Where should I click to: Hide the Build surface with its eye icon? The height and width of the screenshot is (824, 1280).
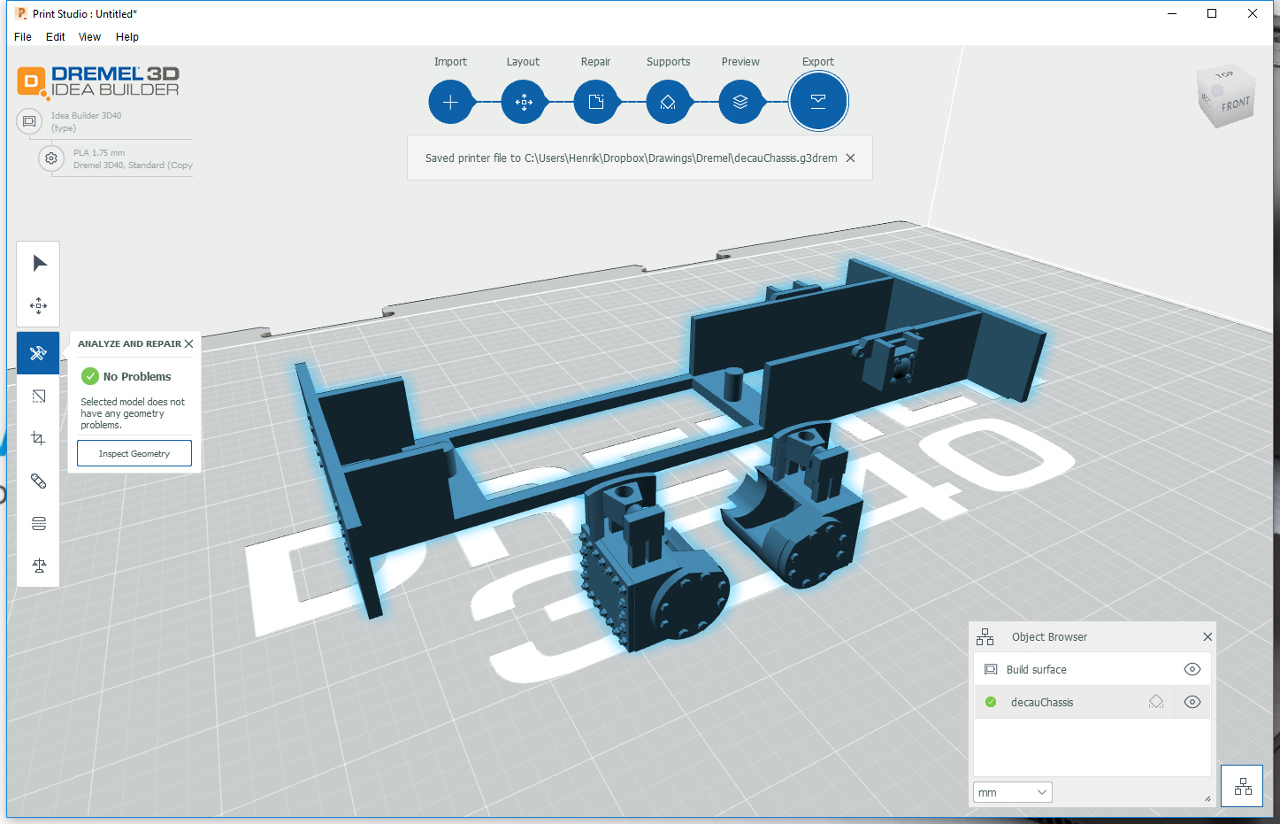point(1192,670)
